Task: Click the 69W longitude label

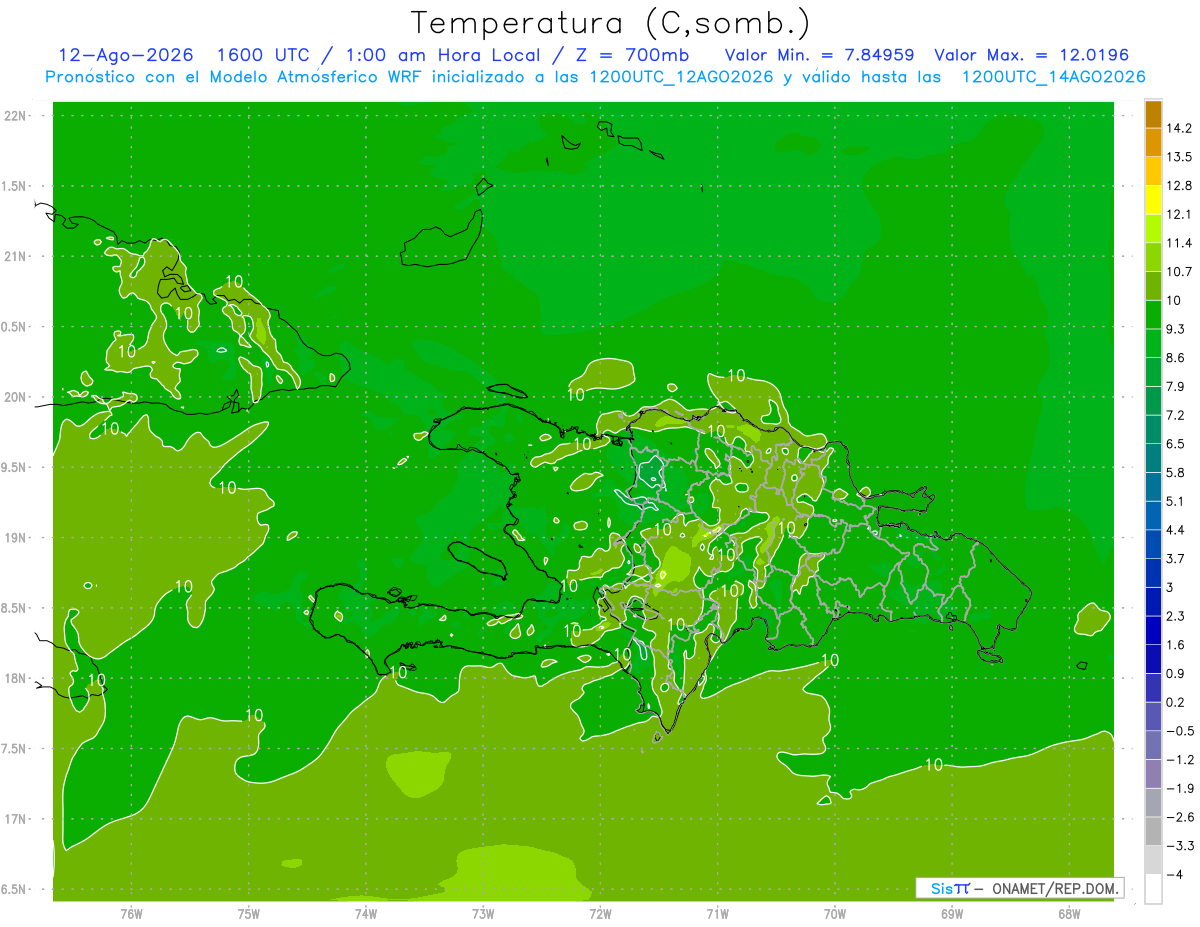Action: pyautogui.click(x=952, y=913)
